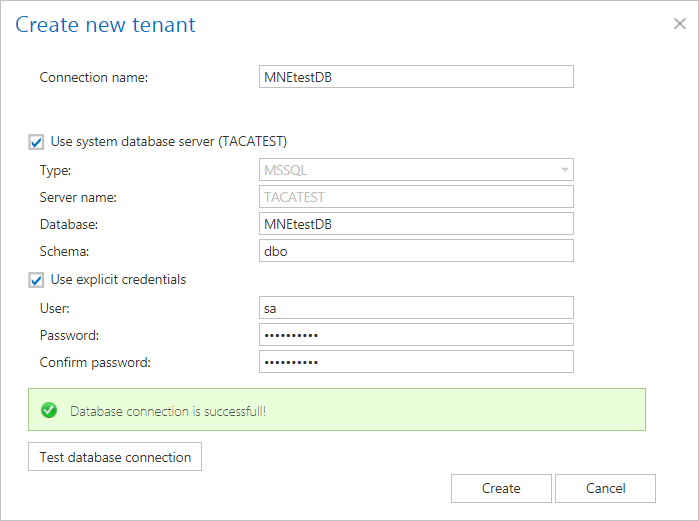Viewport: 699px width, 521px height.
Task: Focus the Confirm password field
Action: [416, 362]
